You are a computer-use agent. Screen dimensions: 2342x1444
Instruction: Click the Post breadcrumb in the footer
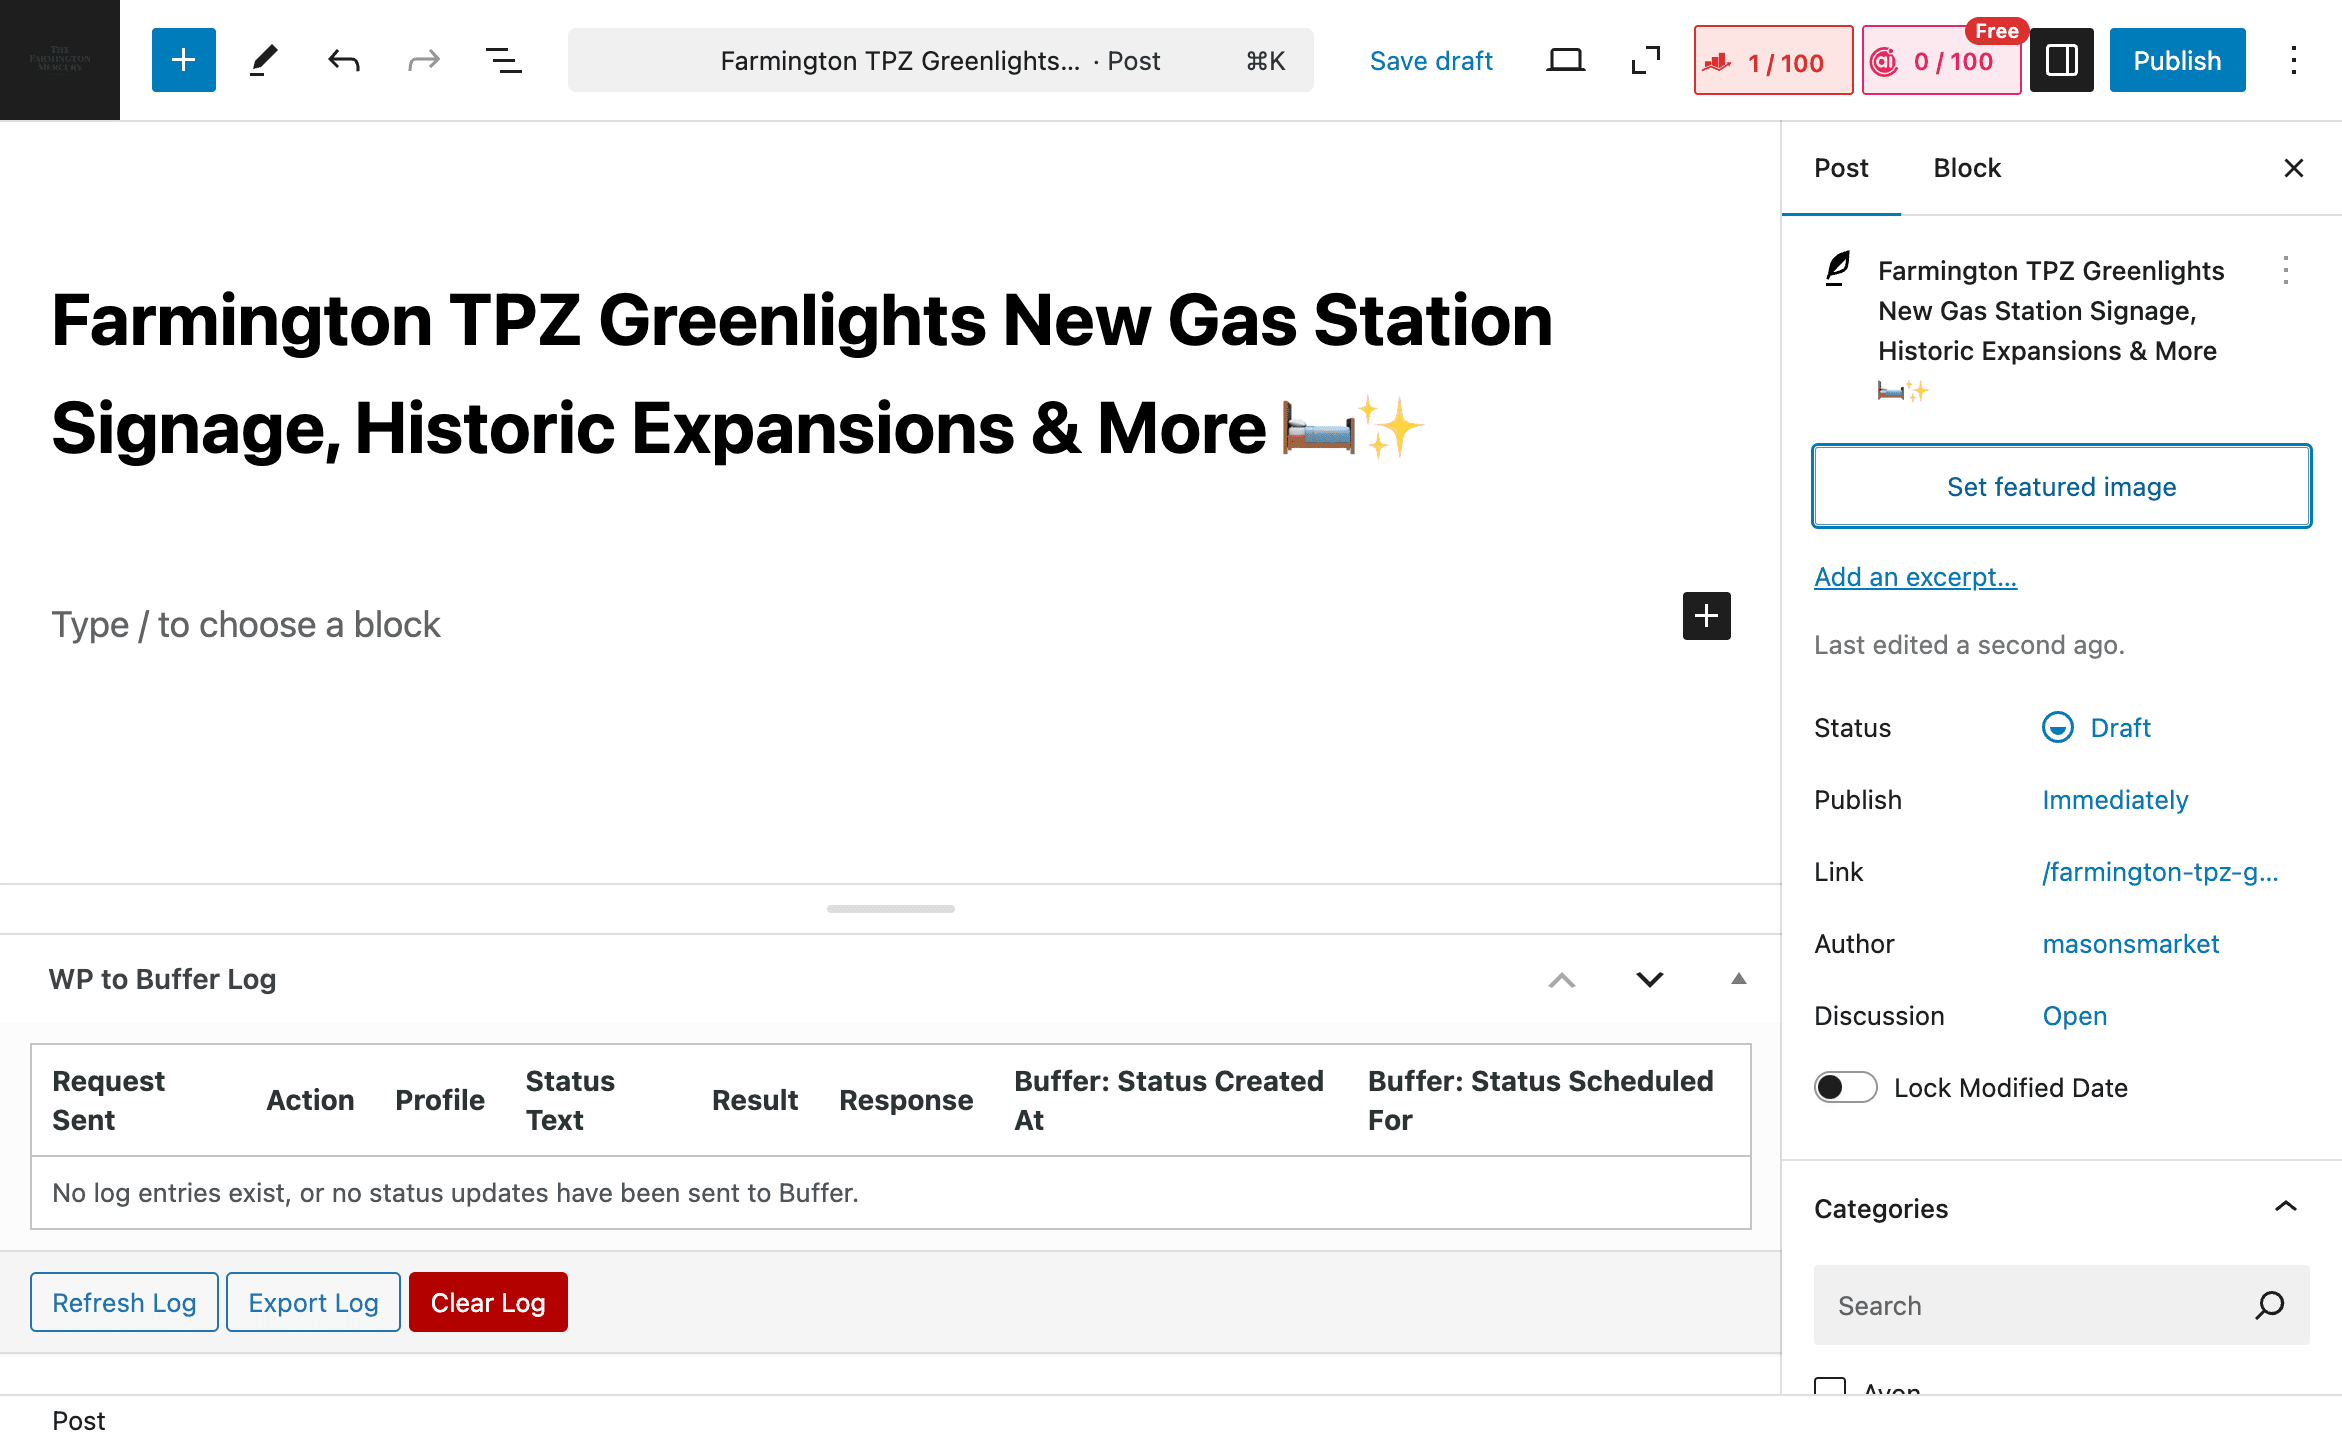pos(78,1420)
